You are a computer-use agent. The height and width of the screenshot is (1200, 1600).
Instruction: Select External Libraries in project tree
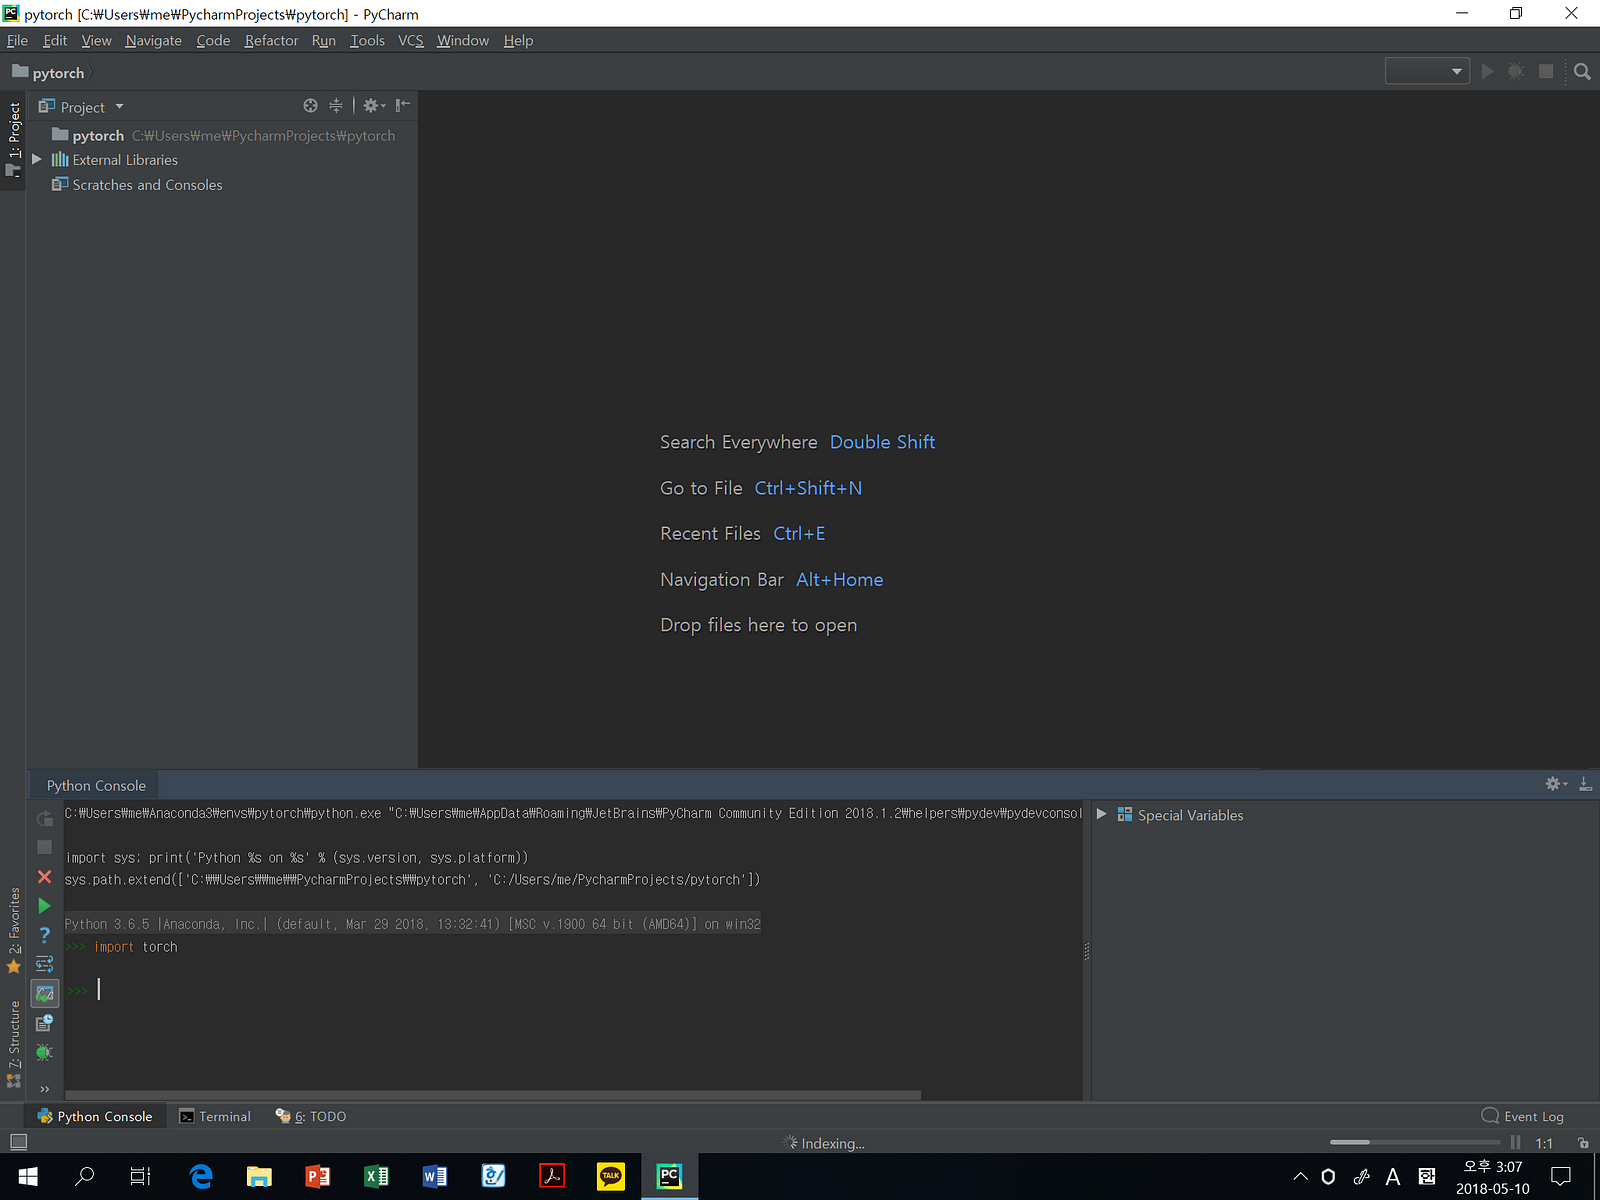click(x=125, y=160)
